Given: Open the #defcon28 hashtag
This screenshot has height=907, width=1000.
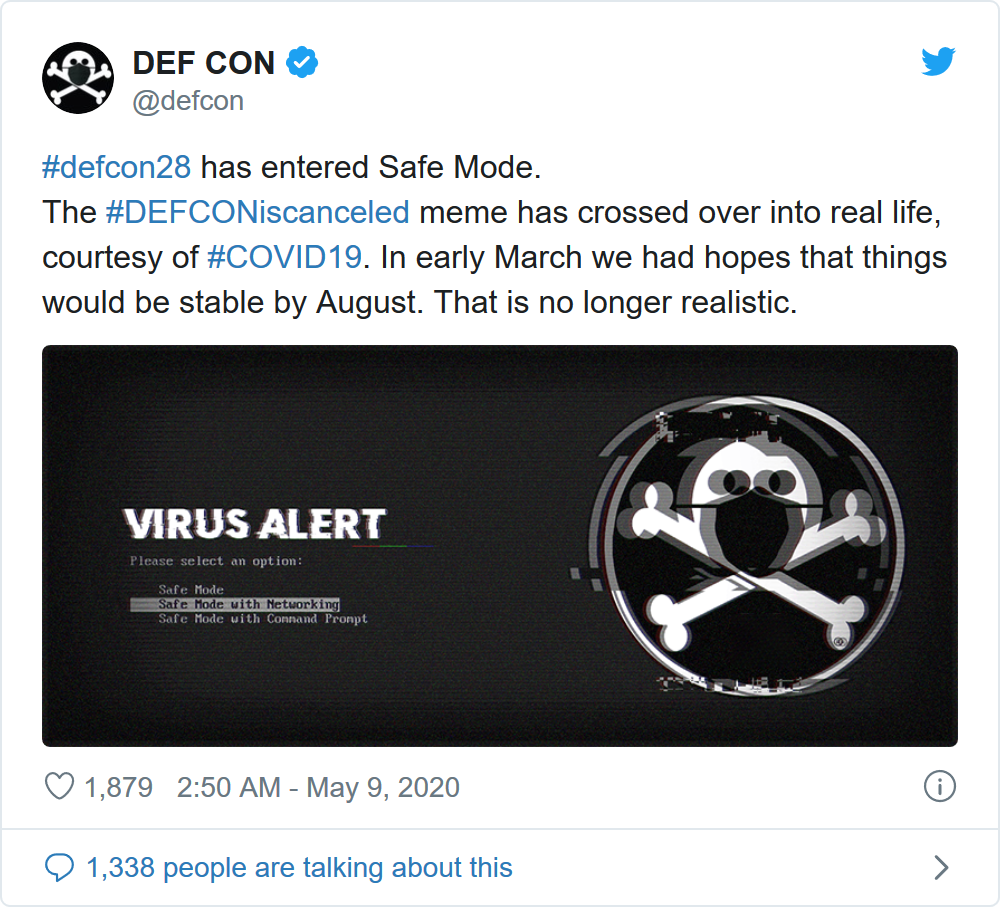Looking at the screenshot, I should click(x=116, y=167).
